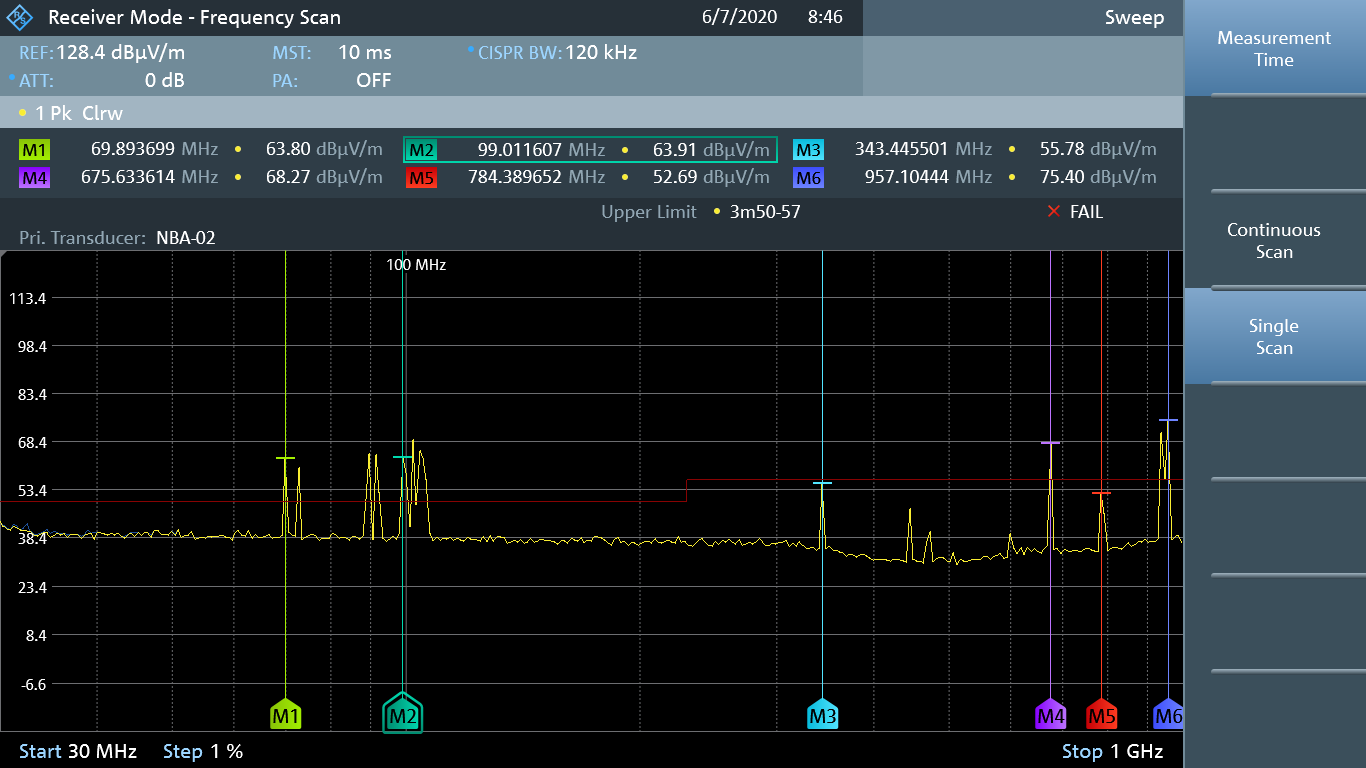Click M1 frequency 69.893699 MHz
This screenshot has width=1366, height=768.
pyautogui.click(x=154, y=149)
